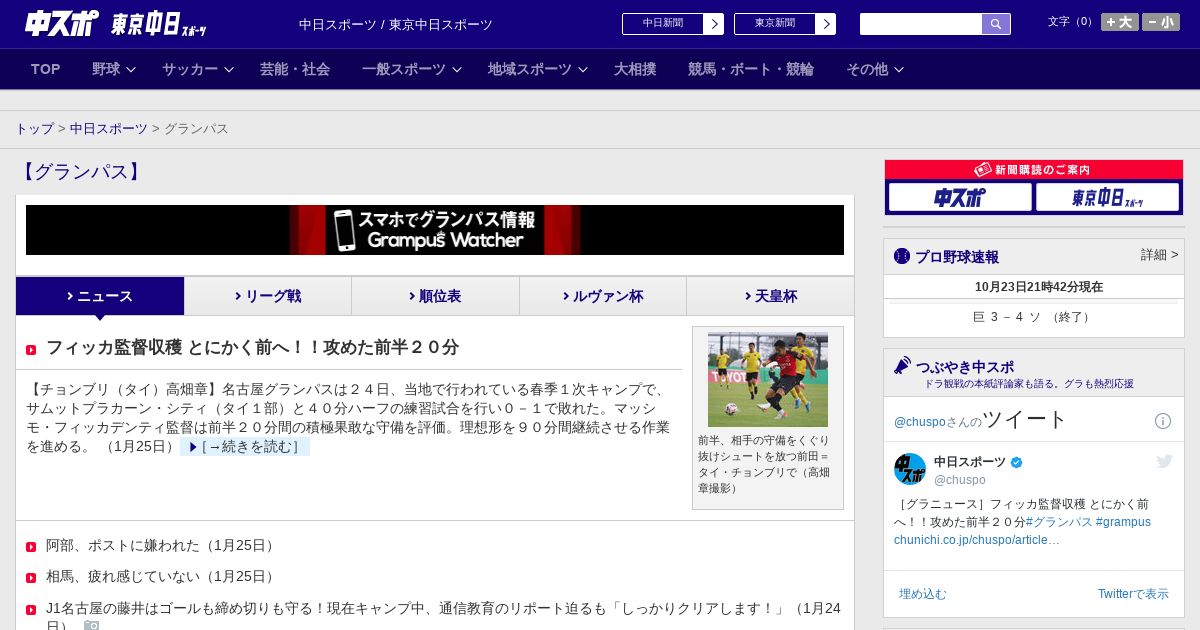Click baseball icon beside プロ野球速報
Screen dimensions: 1200x630
(902, 256)
